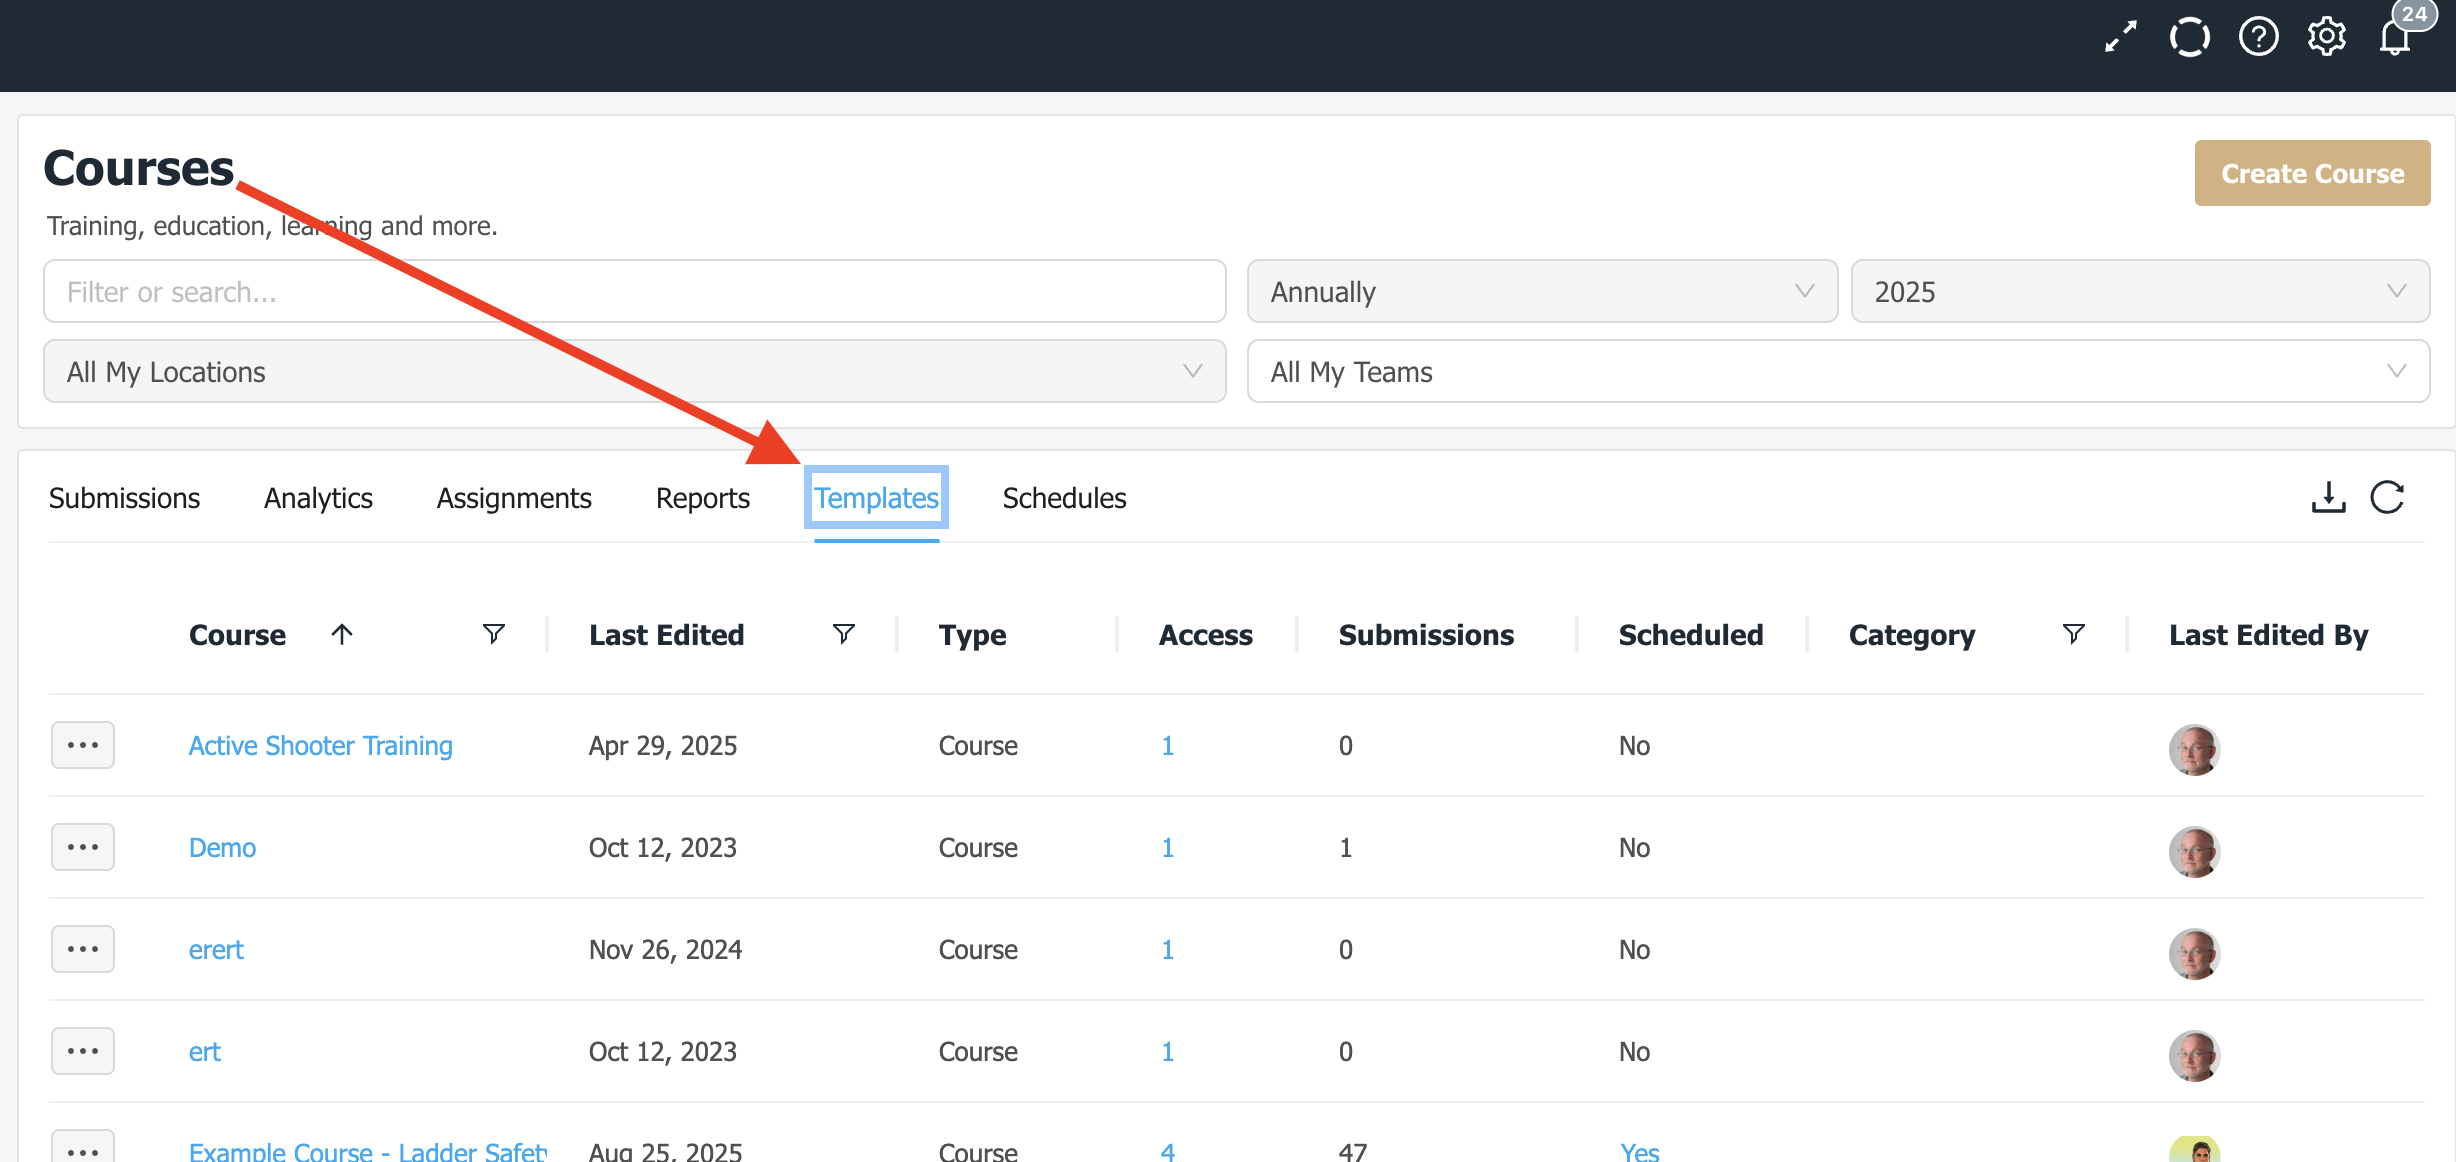Open the row actions menu for Demo
Viewport: 2456px width, 1162px height.
pos(83,847)
